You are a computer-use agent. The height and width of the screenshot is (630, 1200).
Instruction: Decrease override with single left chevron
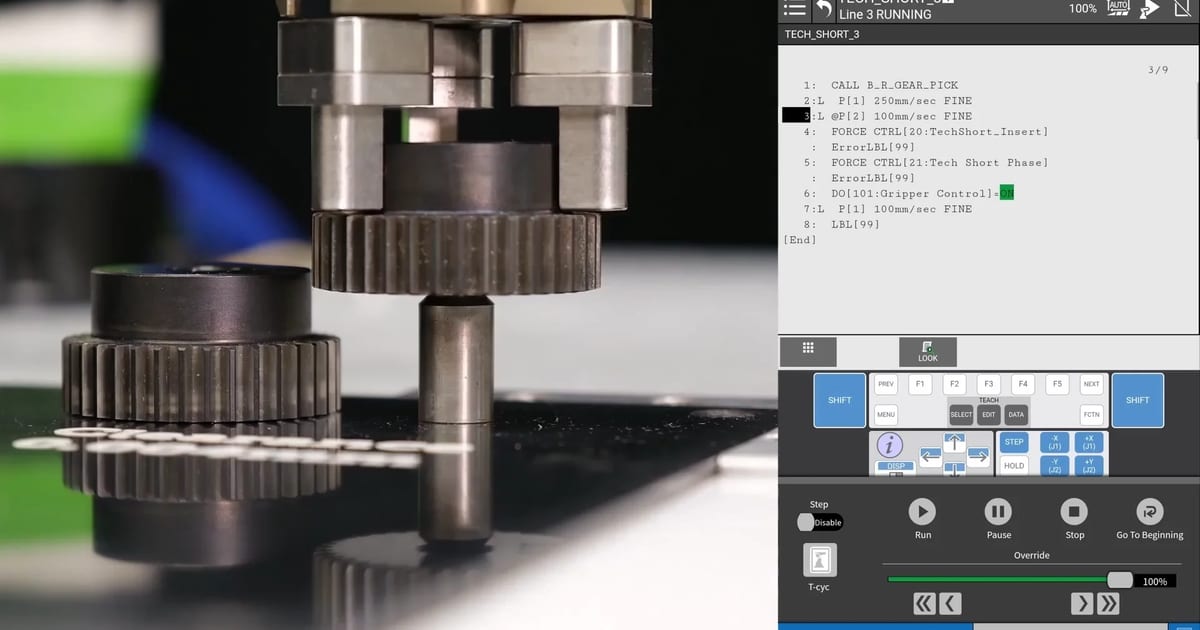click(950, 603)
